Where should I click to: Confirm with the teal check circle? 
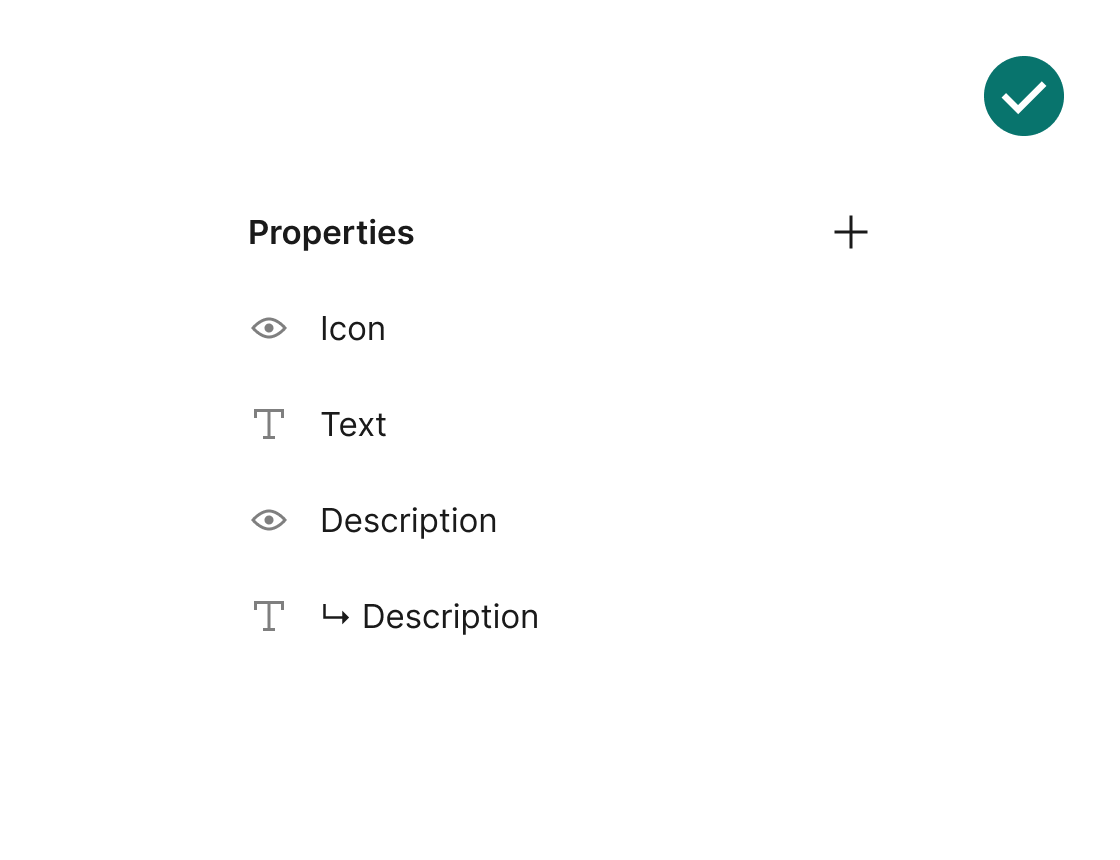(1023, 96)
